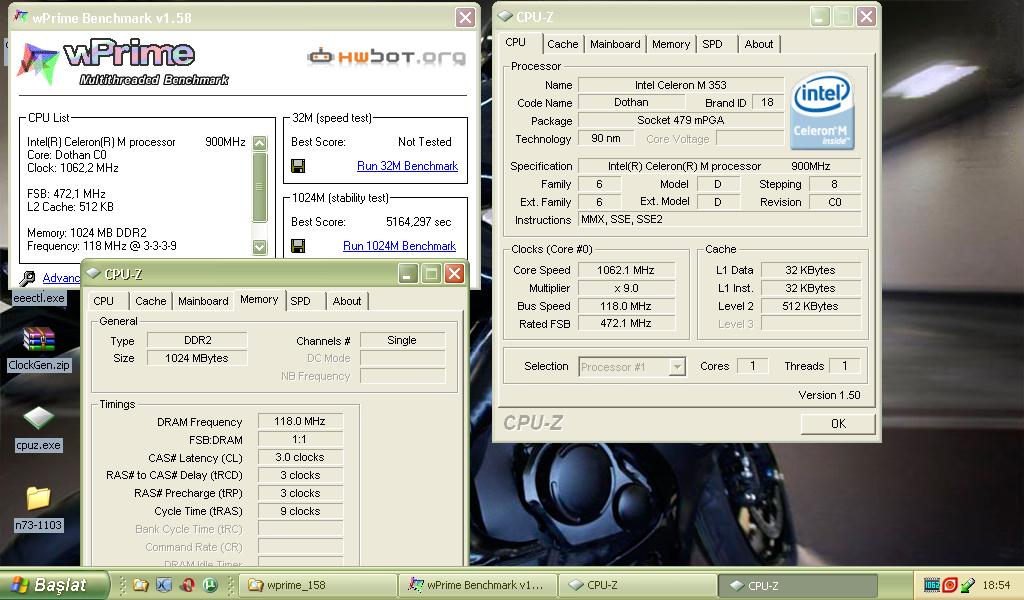Click Run 32M Benchmark link
The image size is (1024, 600).
click(x=407, y=166)
